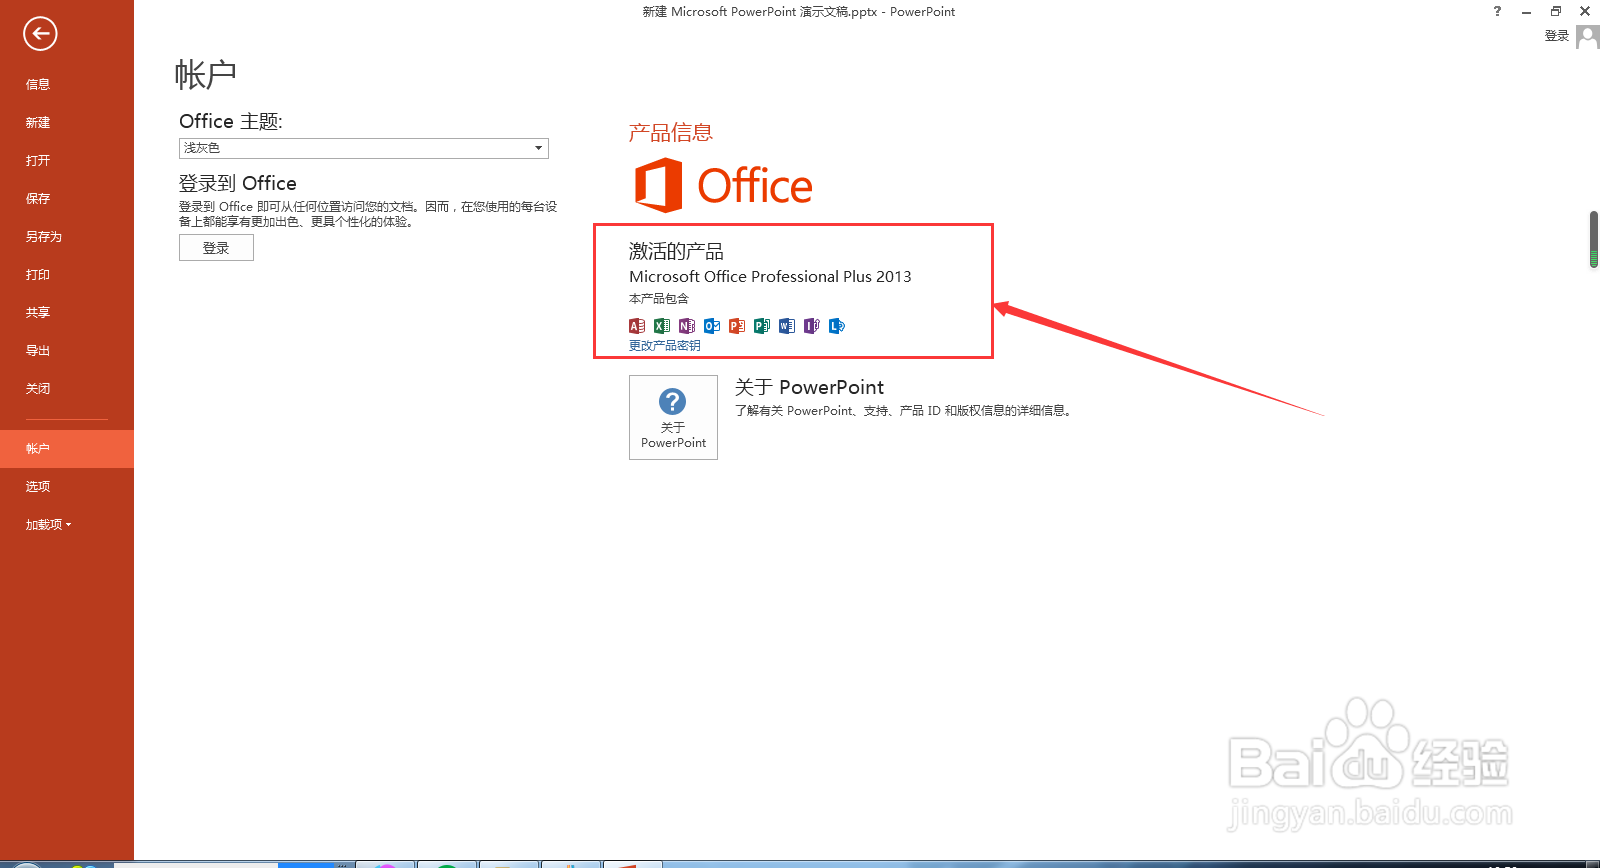The width and height of the screenshot is (1600, 868).
Task: Click the Access icon in product list
Action: coord(637,326)
